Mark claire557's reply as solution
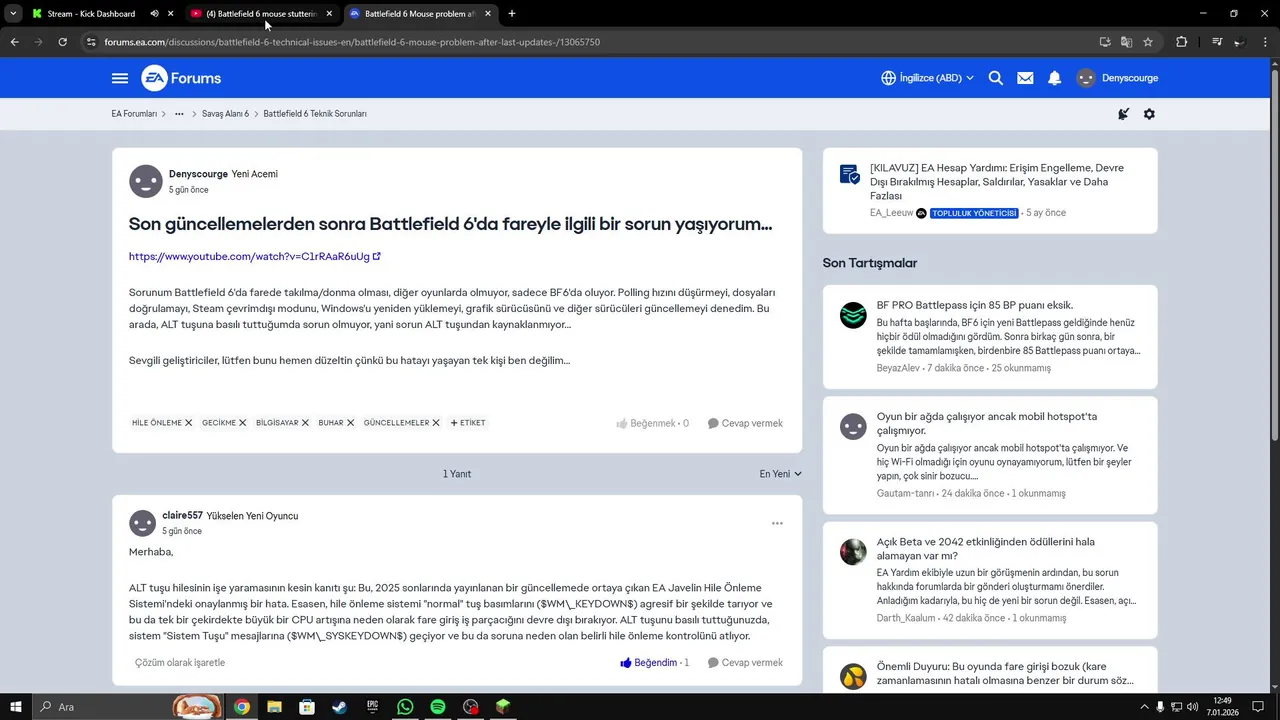The height and width of the screenshot is (720, 1280). tap(180, 663)
